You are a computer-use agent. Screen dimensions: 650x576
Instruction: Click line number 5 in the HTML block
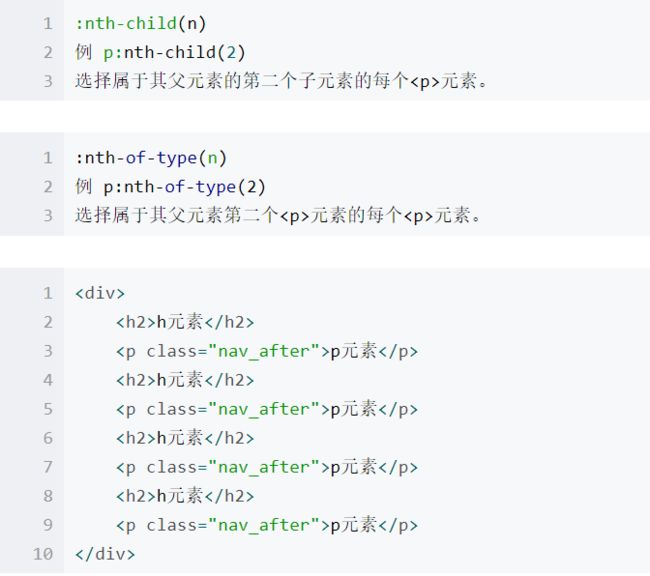coord(48,409)
